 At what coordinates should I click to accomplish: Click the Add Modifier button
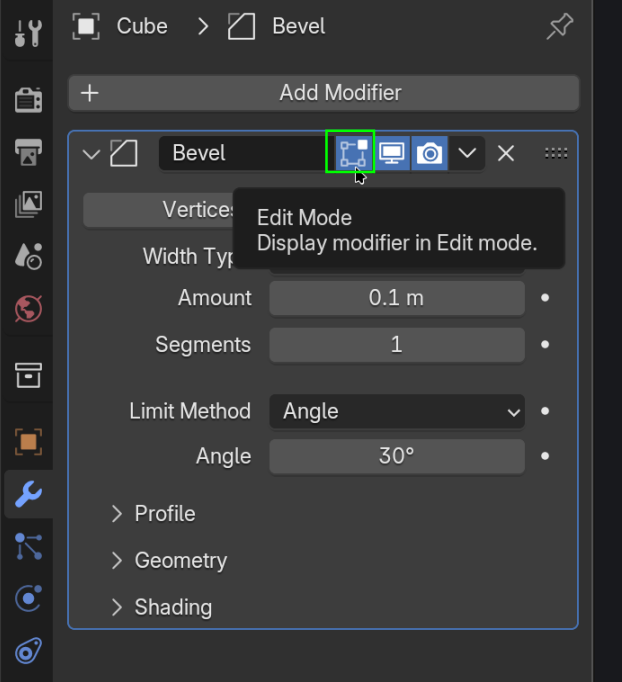pyautogui.click(x=324, y=93)
